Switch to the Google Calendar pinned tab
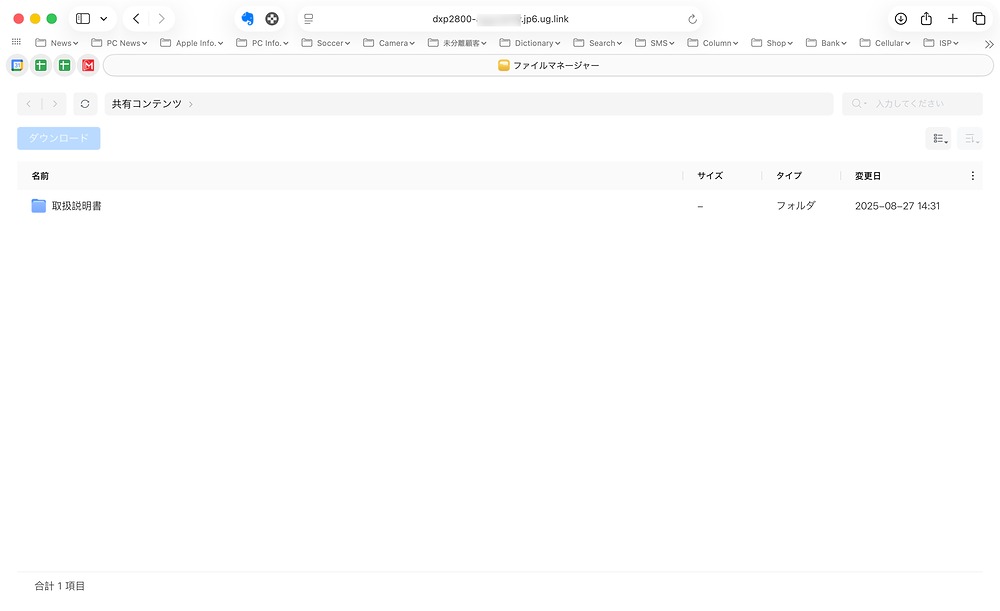The image size is (1000, 611). coord(17,65)
